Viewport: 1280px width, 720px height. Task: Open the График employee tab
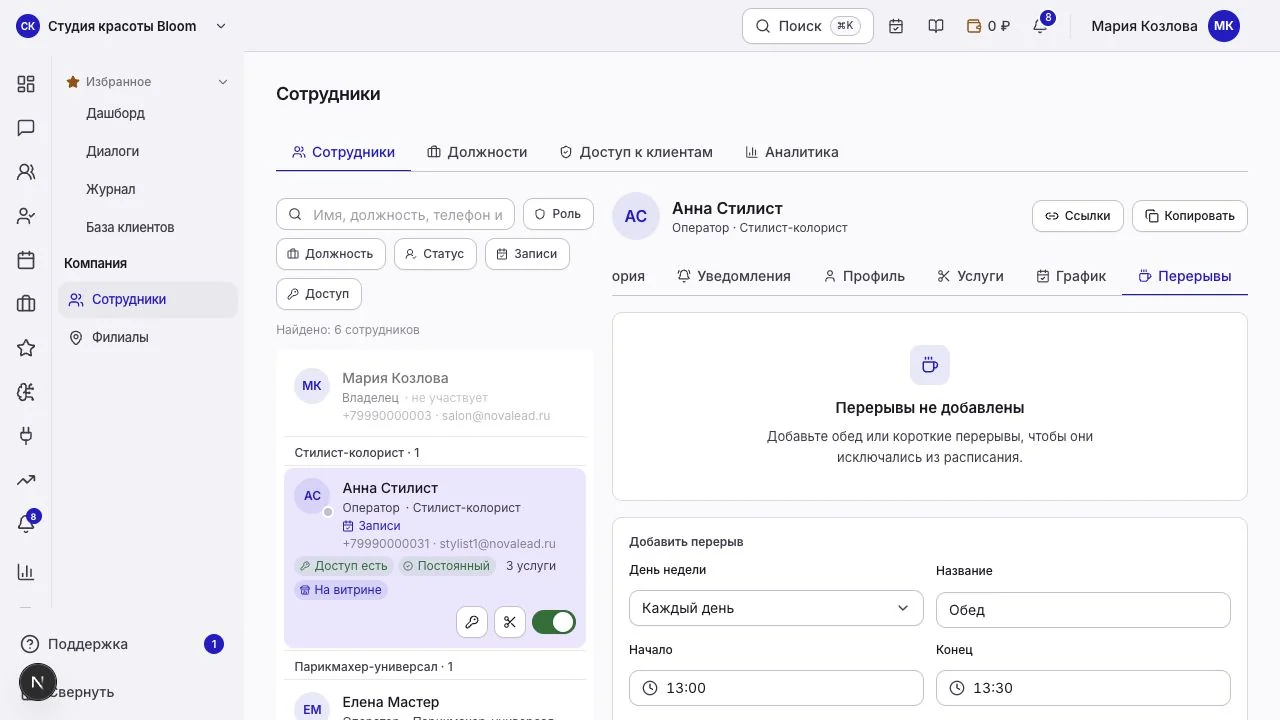pos(1071,276)
